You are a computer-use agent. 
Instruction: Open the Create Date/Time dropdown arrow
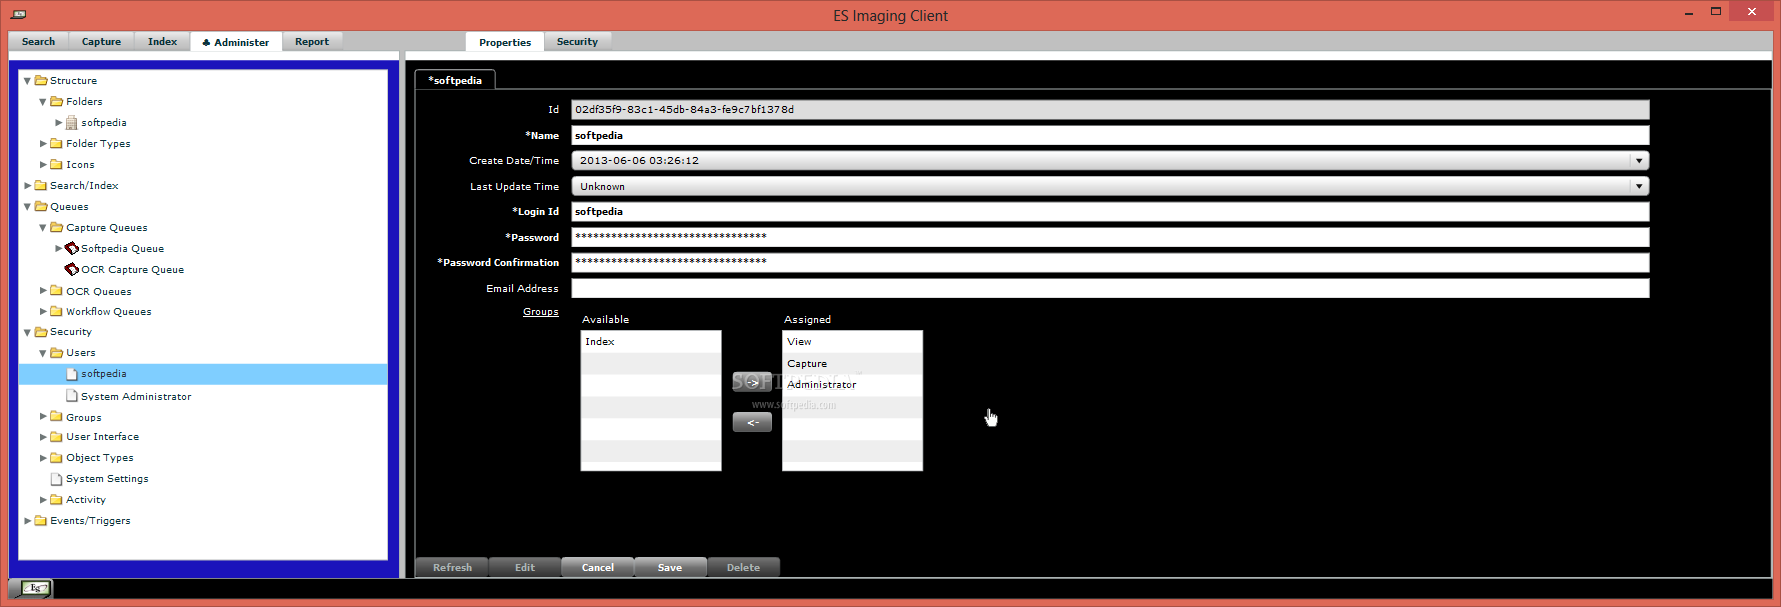pos(1639,161)
